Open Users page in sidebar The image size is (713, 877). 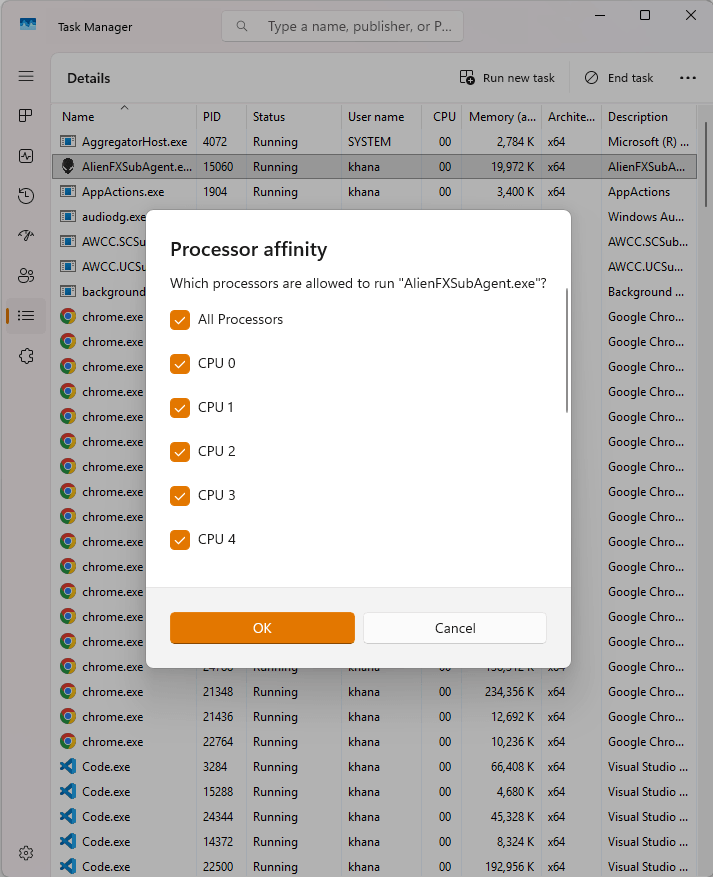tap(26, 276)
